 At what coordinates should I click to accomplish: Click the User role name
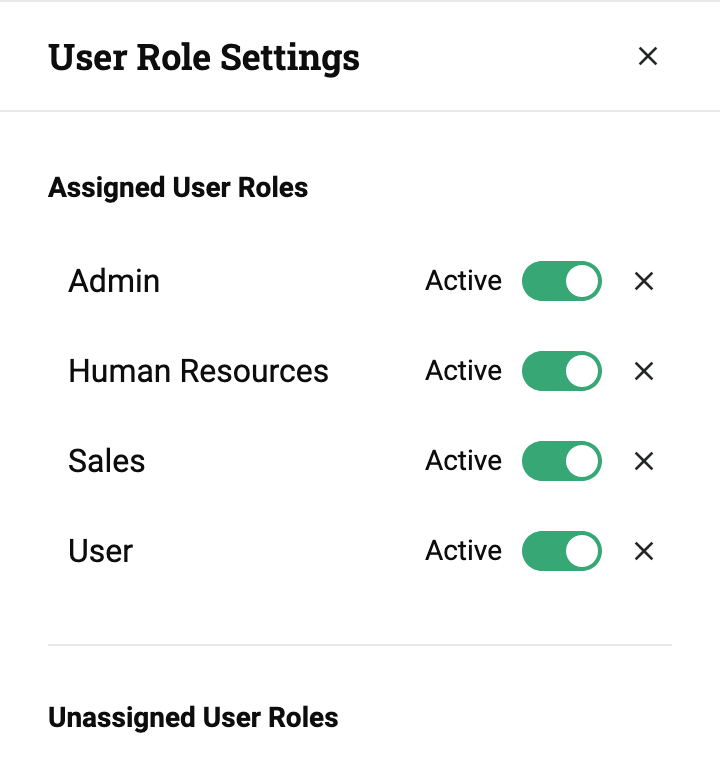(100, 551)
